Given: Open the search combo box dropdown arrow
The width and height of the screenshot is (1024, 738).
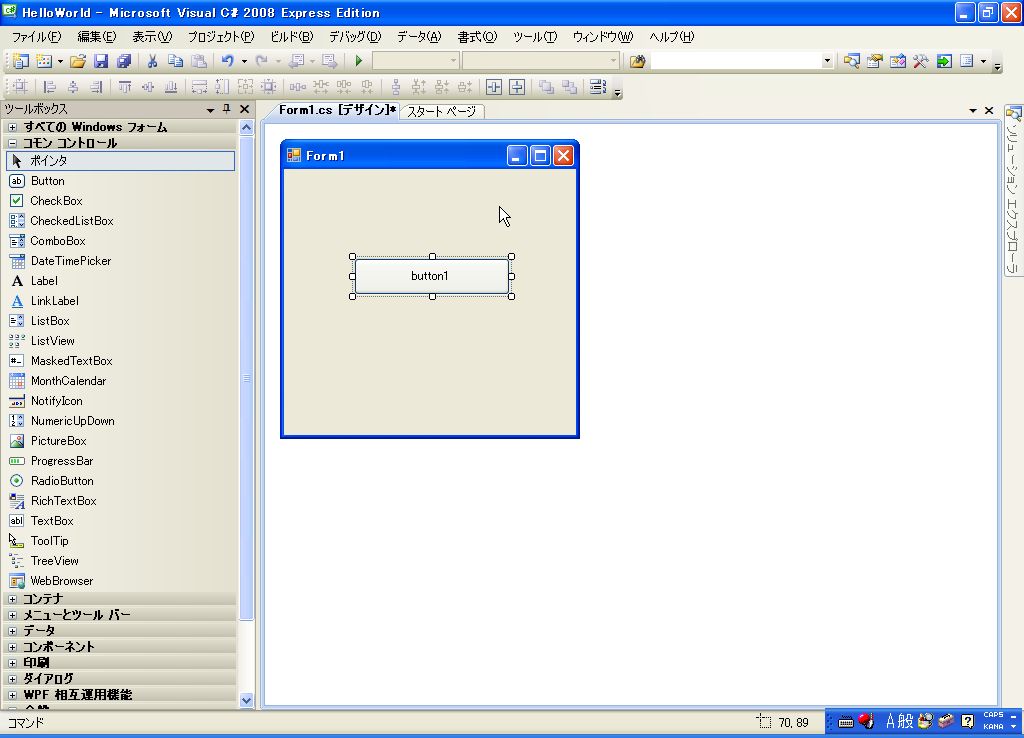Looking at the screenshot, I should click(827, 61).
